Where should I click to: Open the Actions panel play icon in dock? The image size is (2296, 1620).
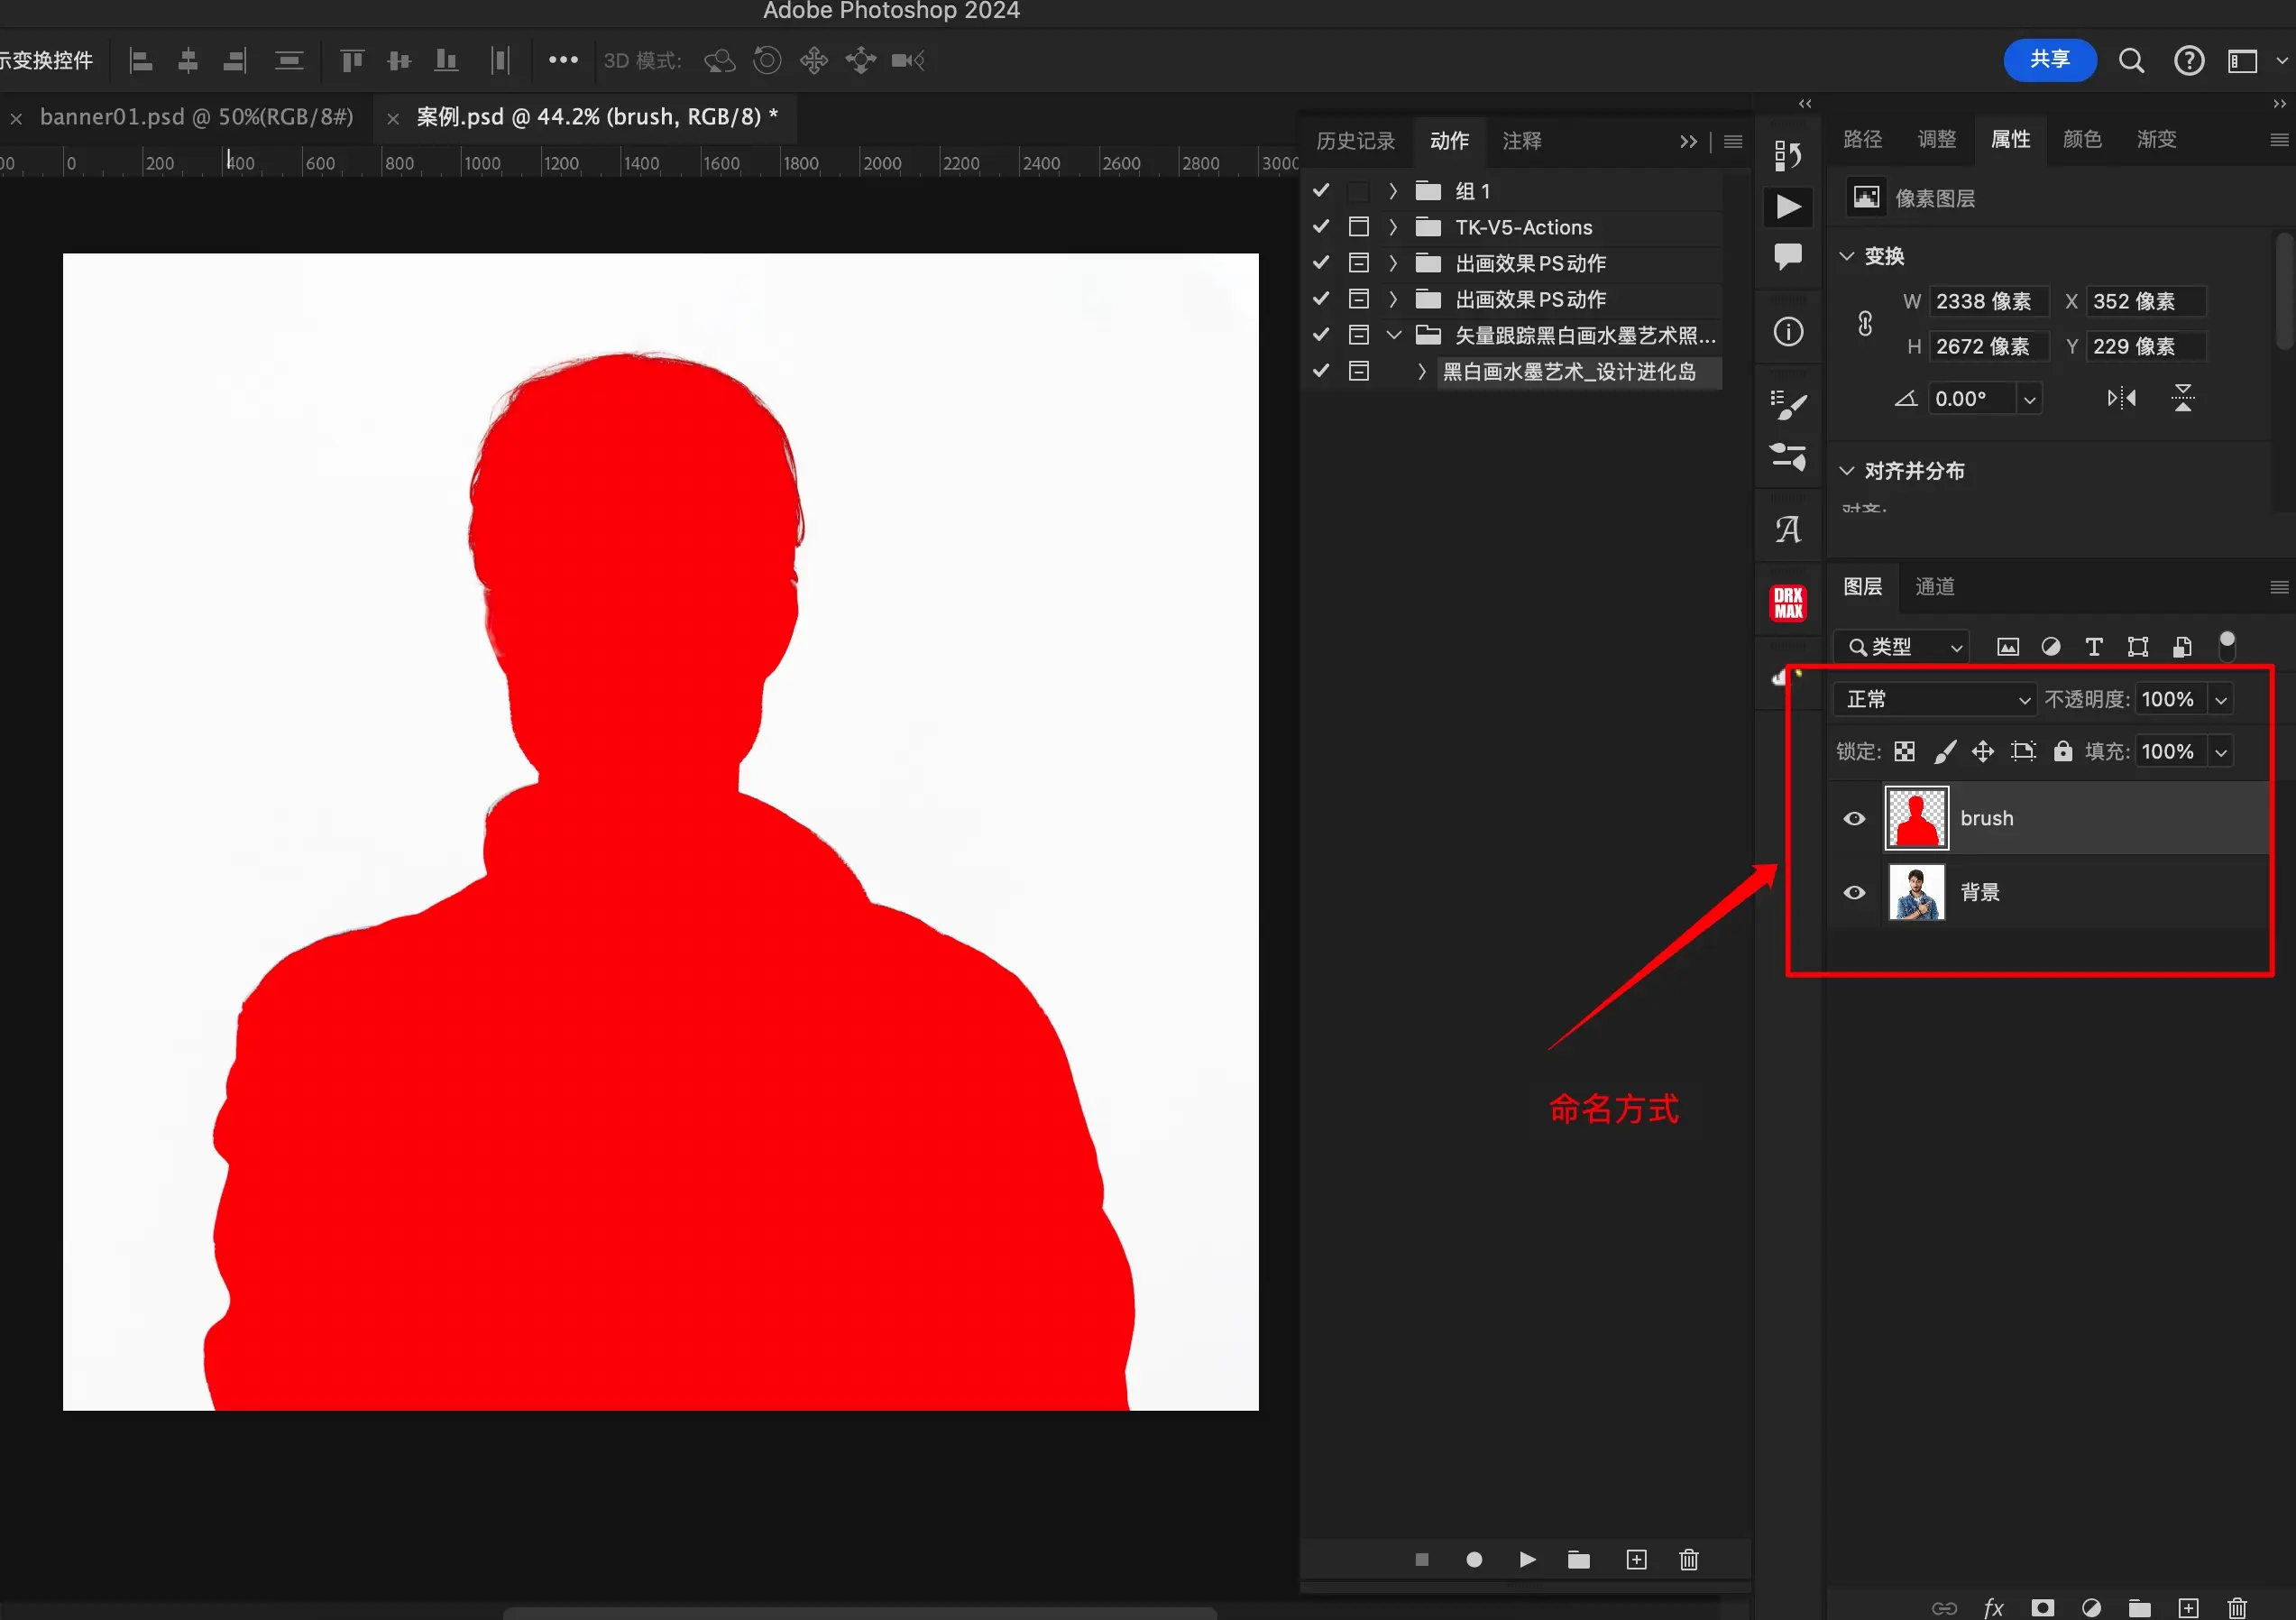1788,207
